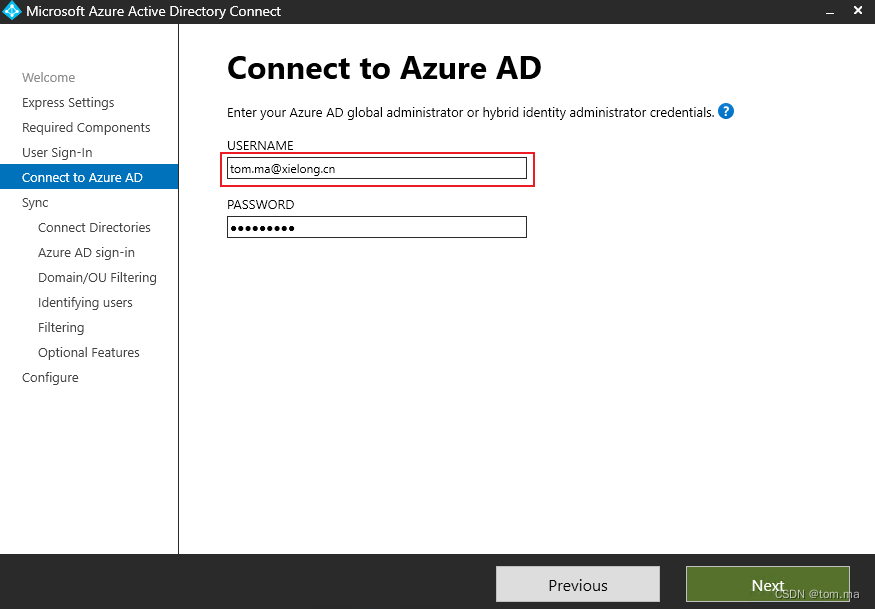Click the PASSWORD label
Screen dimensions: 875x609
point(261,204)
